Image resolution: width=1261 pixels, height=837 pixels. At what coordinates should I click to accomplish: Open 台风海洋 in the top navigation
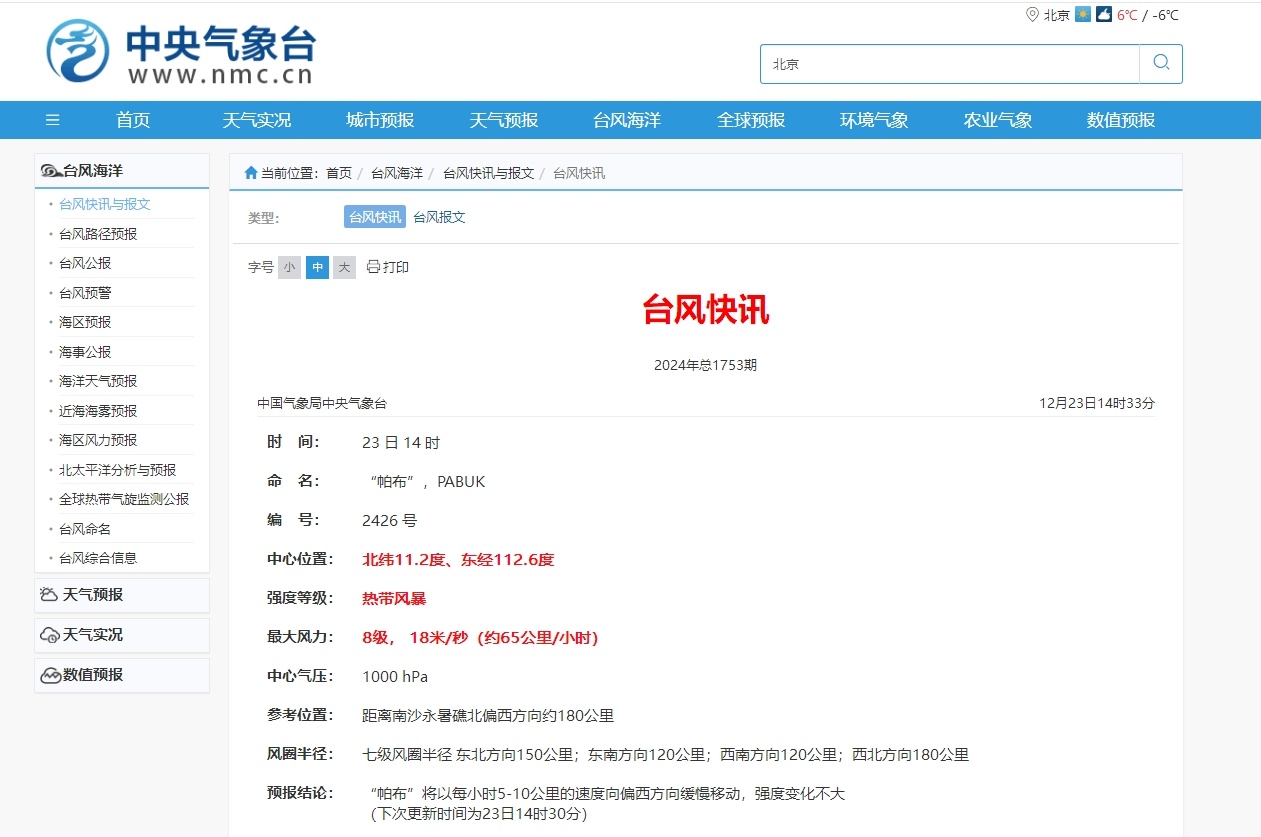coord(627,120)
